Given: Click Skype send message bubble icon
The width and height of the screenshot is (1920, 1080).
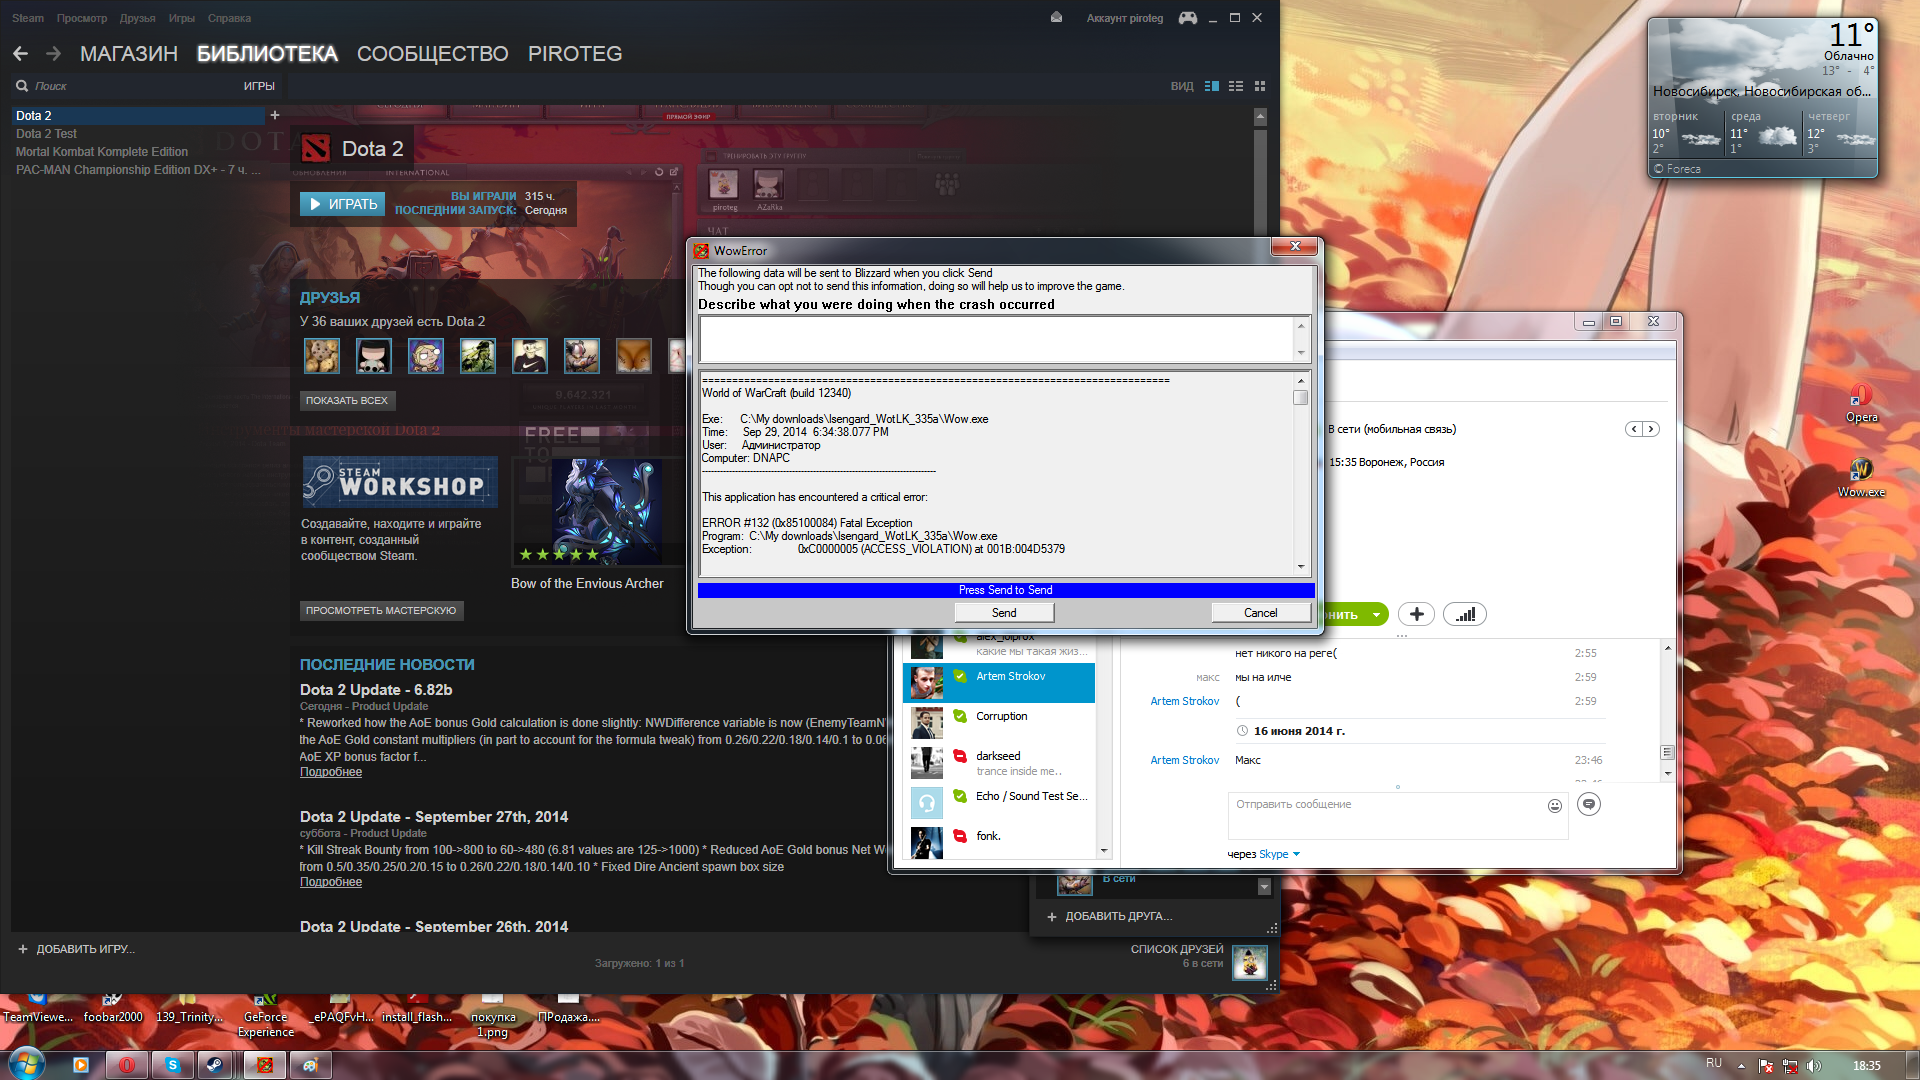Looking at the screenshot, I should click(1589, 804).
